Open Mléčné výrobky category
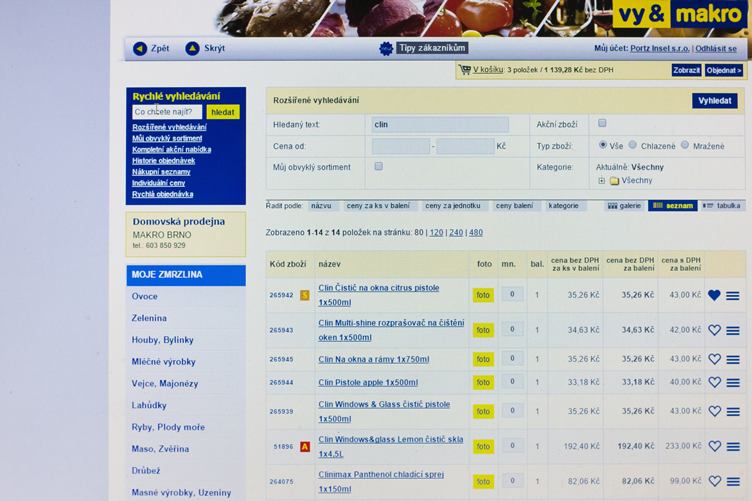The image size is (752, 501). (164, 362)
